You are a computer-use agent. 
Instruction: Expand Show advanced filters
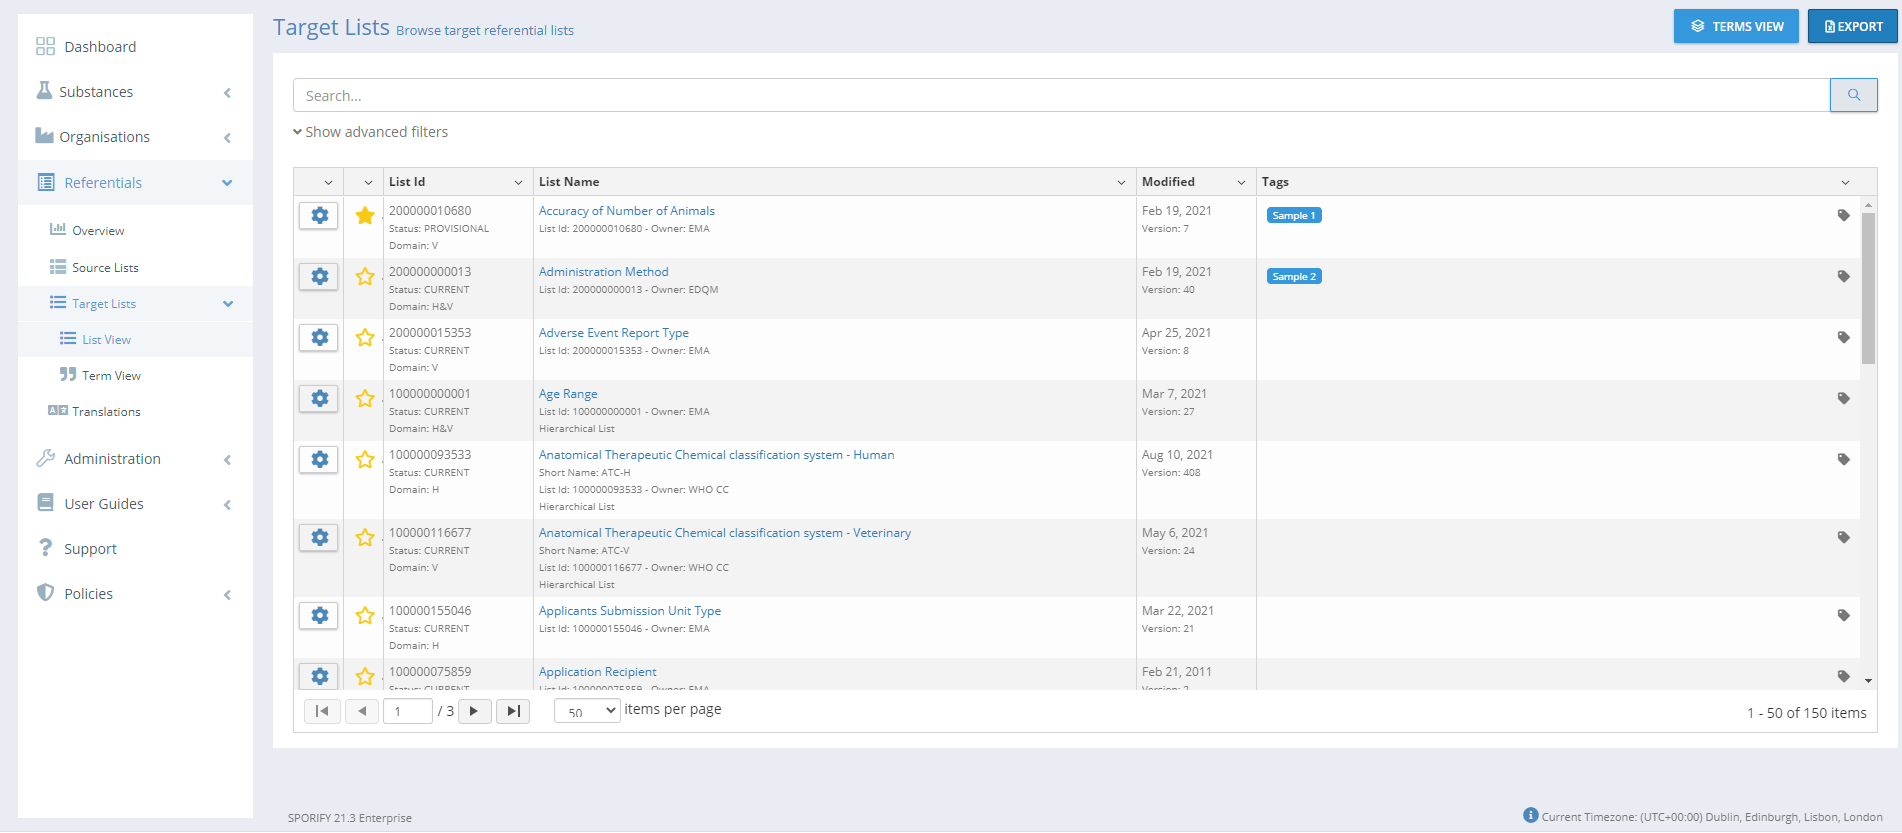coord(371,132)
